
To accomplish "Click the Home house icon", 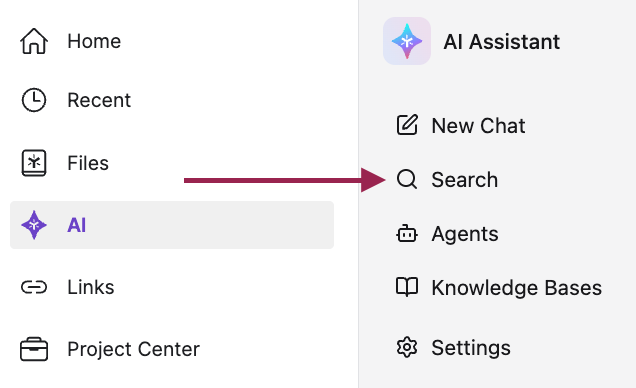I will click(34, 41).
